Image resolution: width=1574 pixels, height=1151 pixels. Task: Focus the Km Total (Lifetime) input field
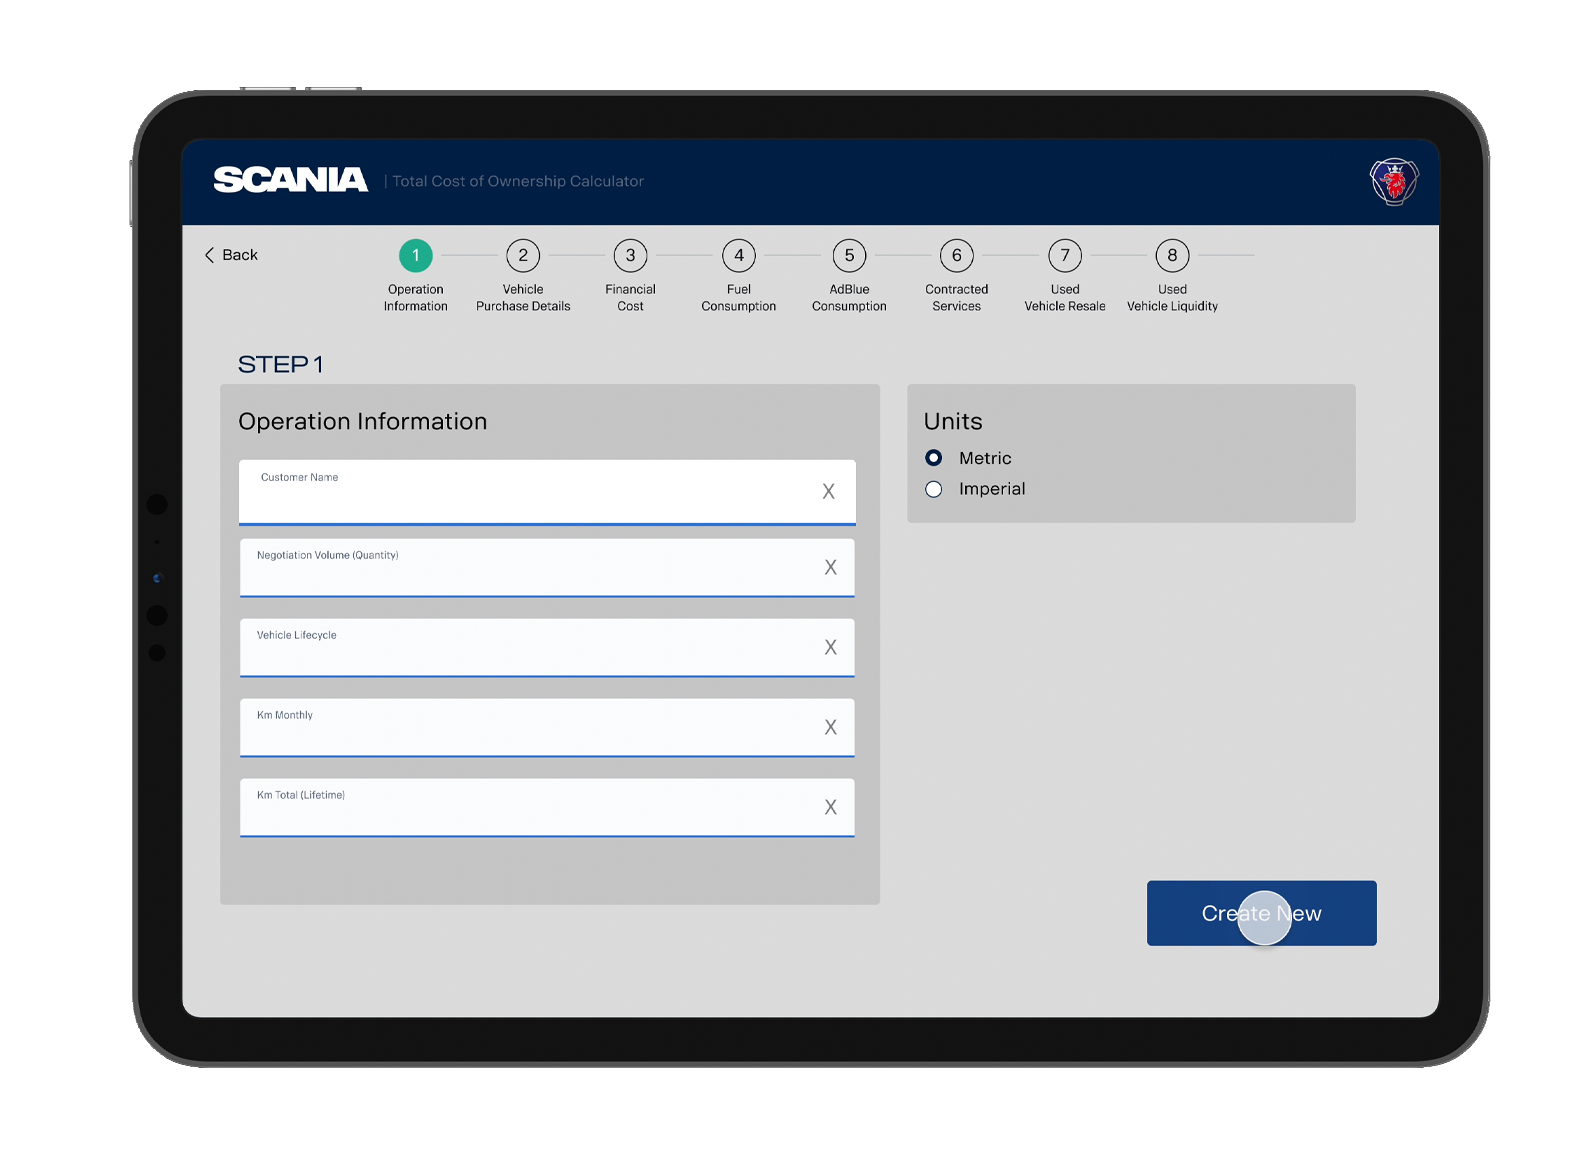(547, 808)
